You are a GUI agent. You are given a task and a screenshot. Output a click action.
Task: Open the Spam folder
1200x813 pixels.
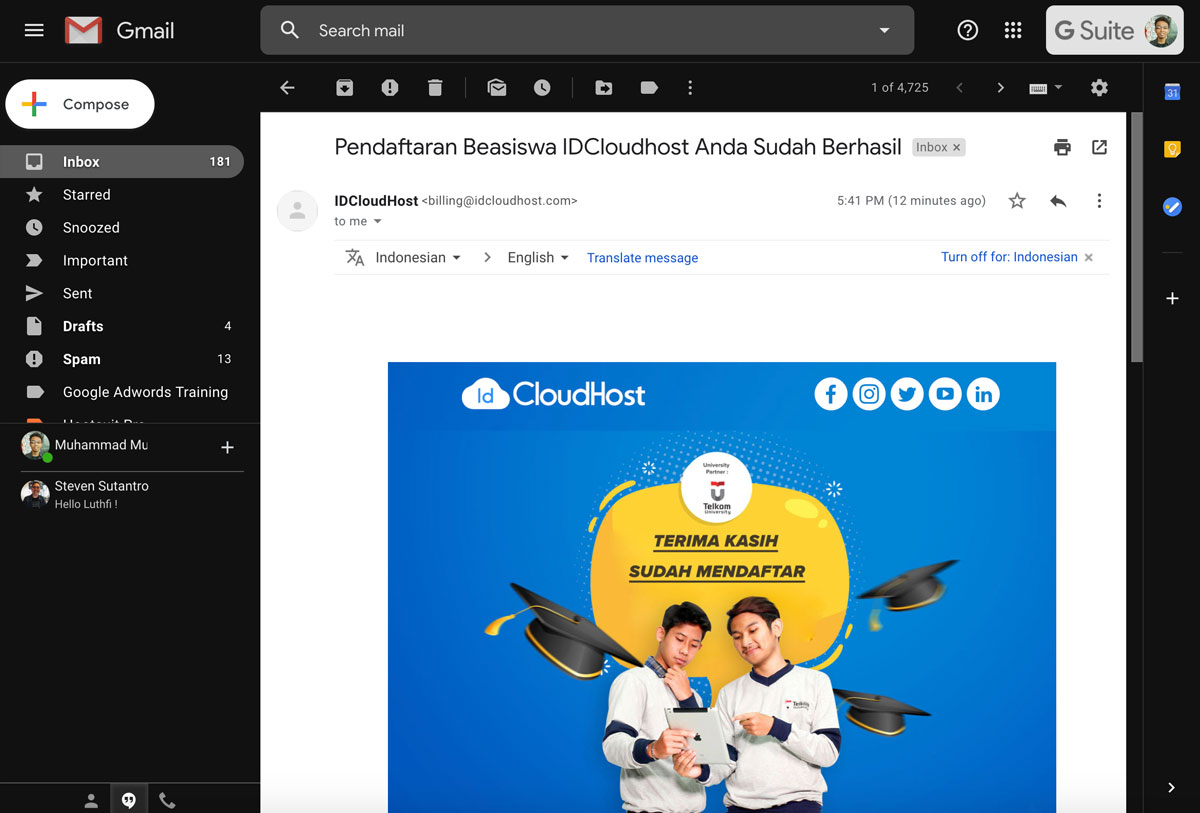click(122, 360)
